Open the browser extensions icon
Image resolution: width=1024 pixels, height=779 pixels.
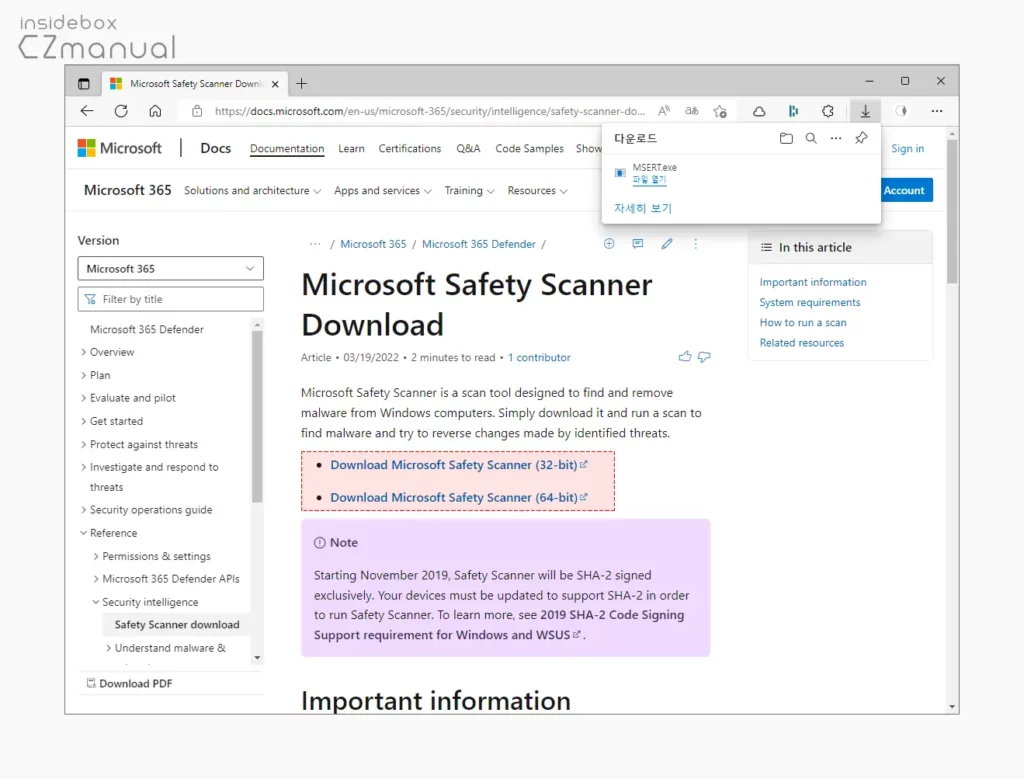[x=827, y=110]
